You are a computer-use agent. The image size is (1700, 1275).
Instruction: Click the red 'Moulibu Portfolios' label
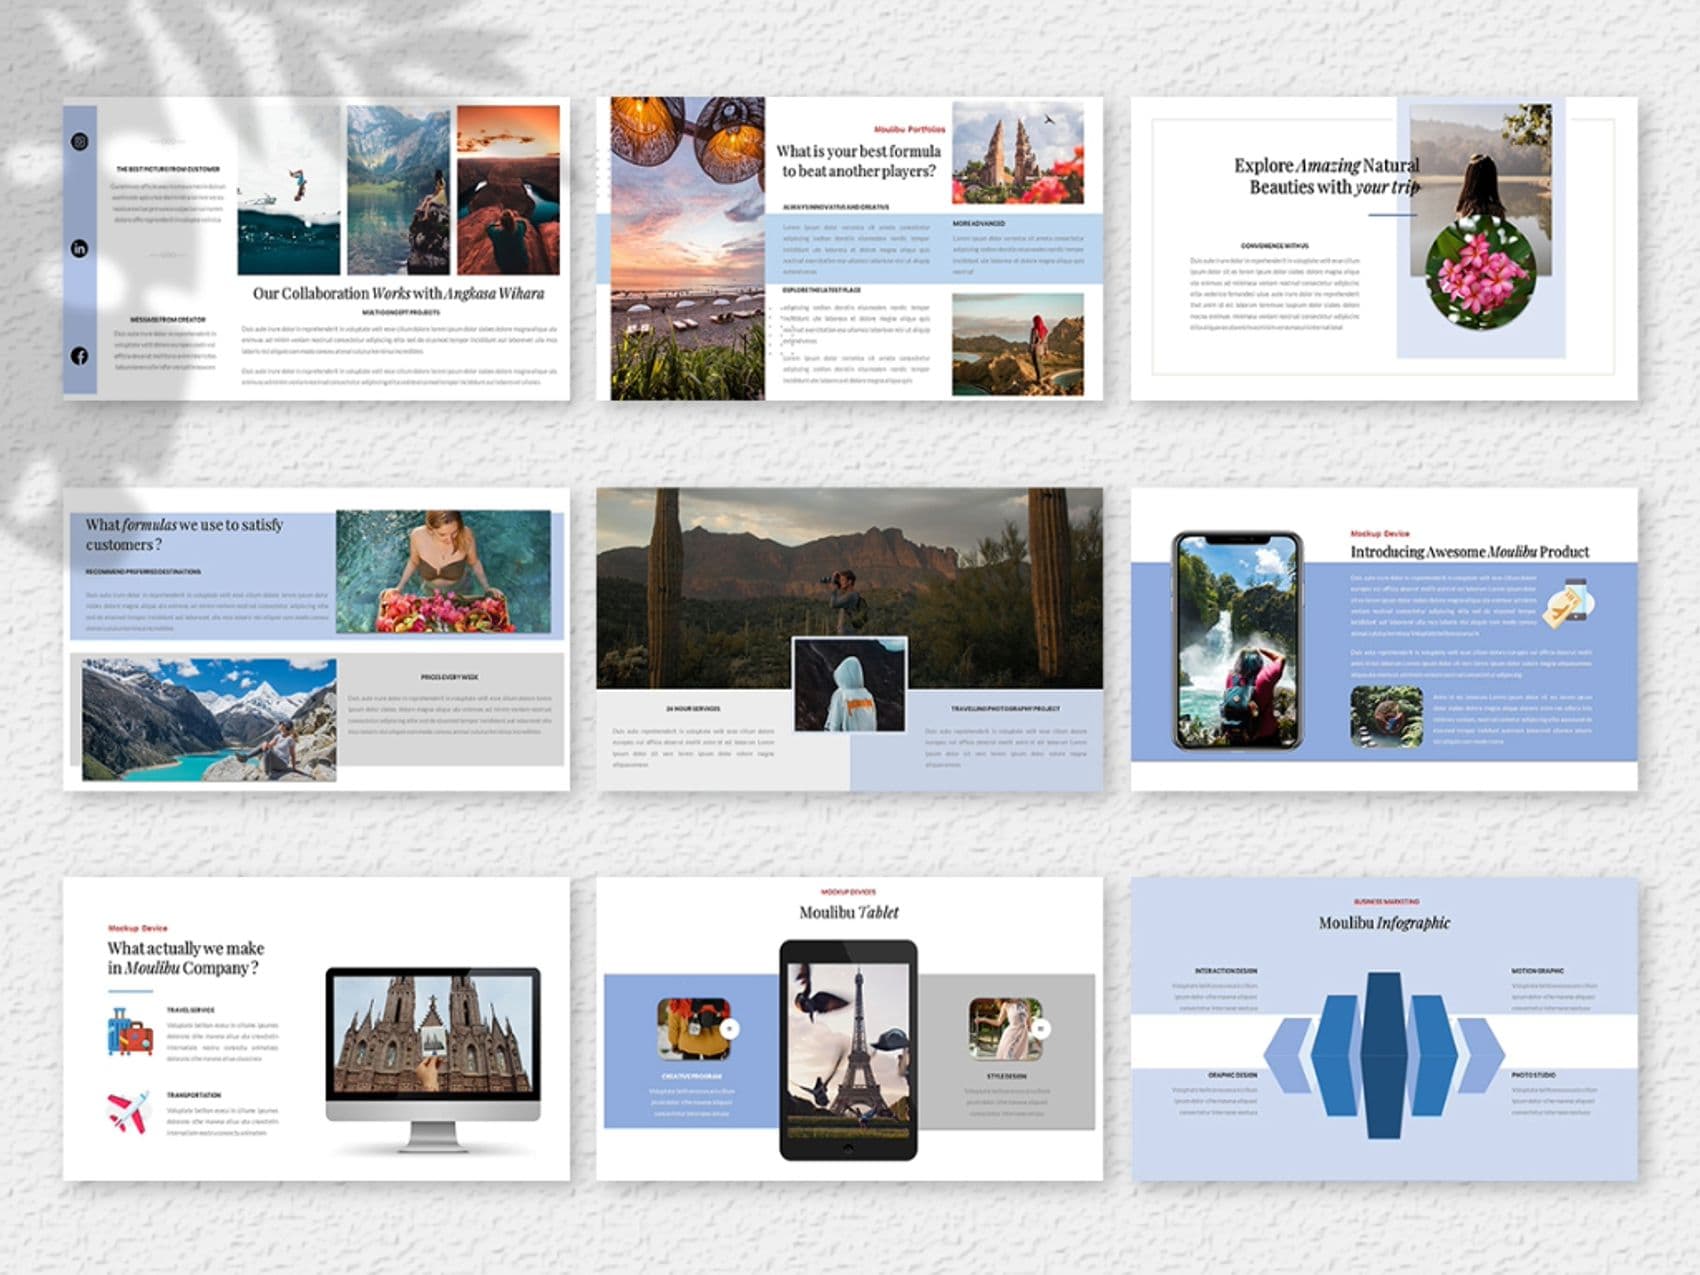909,129
